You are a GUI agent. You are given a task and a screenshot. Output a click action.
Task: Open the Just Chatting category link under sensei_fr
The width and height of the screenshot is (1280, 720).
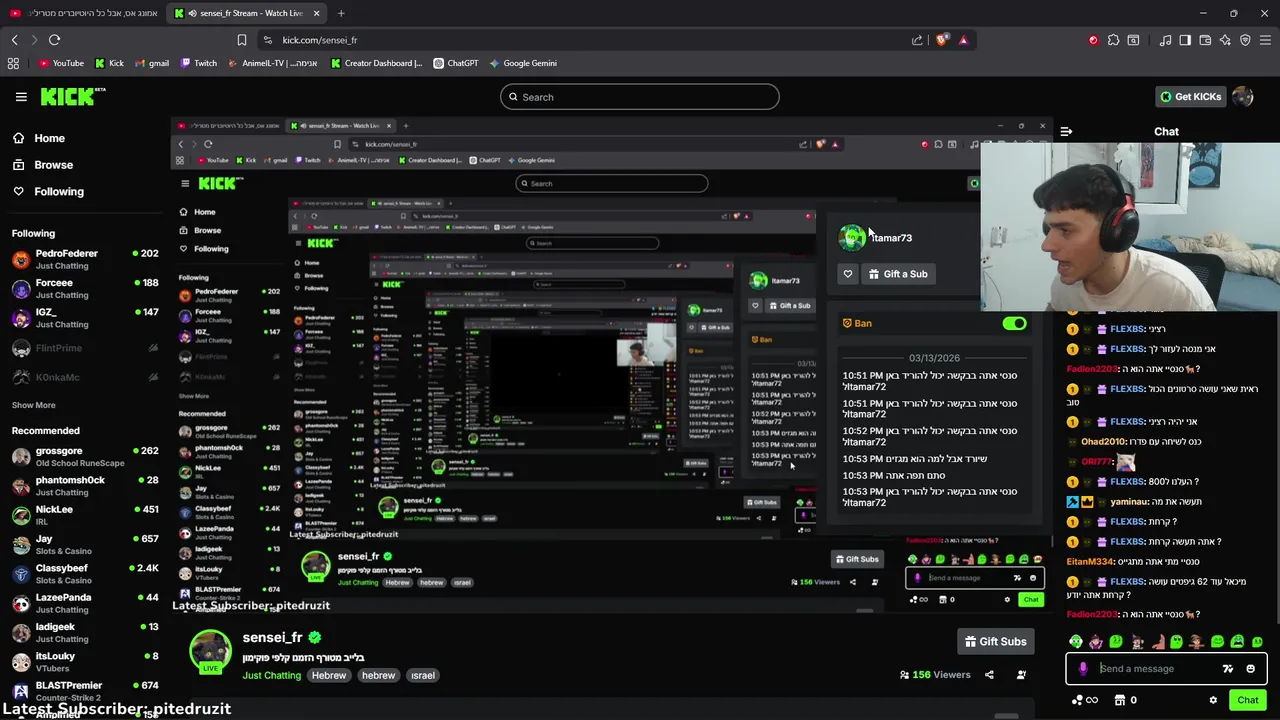pos(271,675)
